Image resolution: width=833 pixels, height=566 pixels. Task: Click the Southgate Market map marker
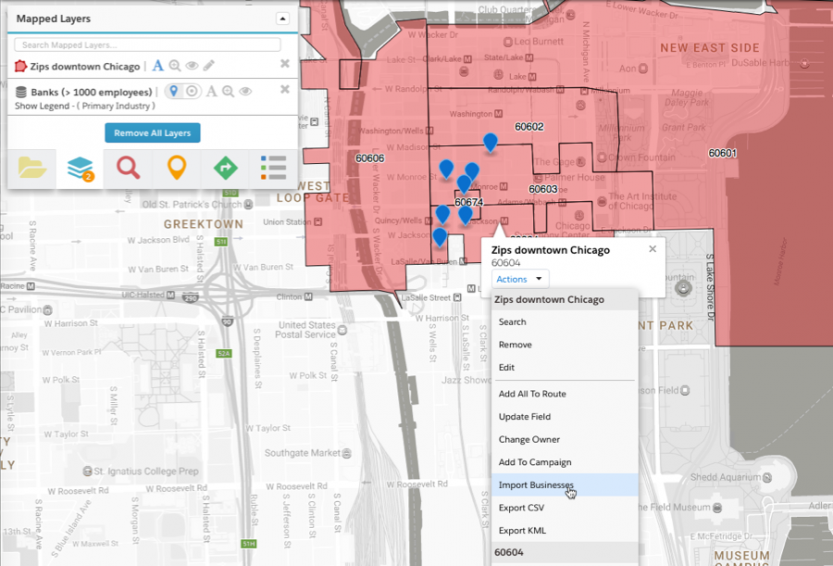[x=347, y=453]
